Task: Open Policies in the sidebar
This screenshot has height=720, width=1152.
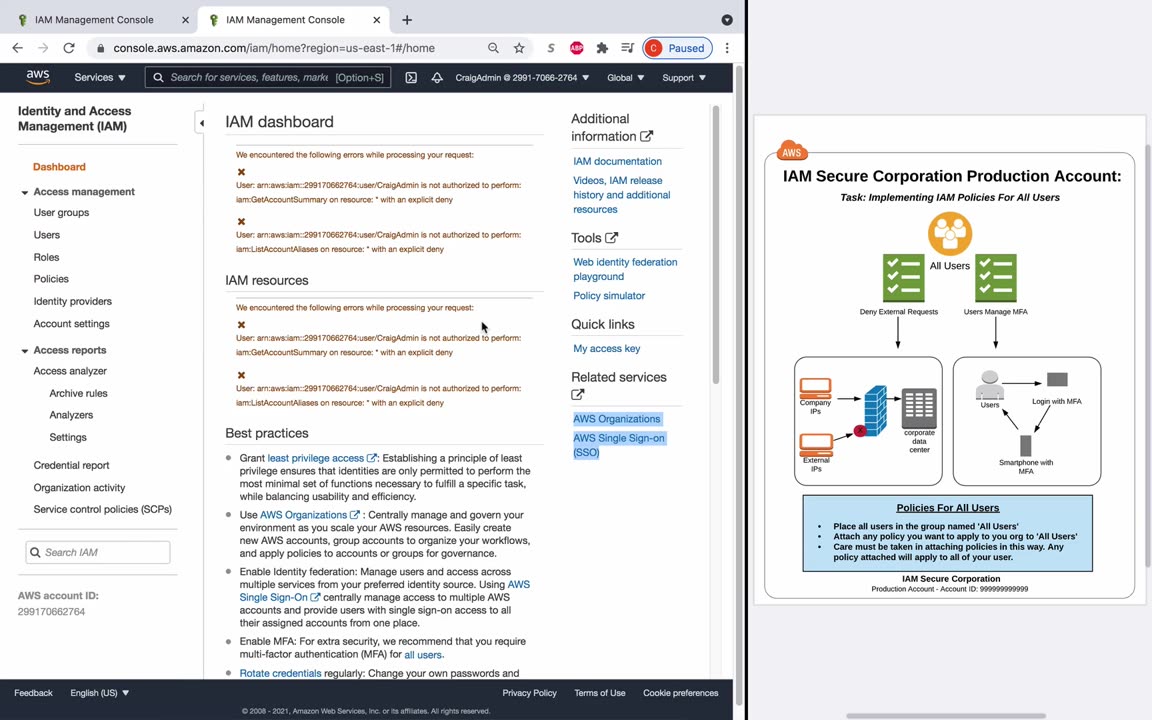Action: [x=51, y=279]
